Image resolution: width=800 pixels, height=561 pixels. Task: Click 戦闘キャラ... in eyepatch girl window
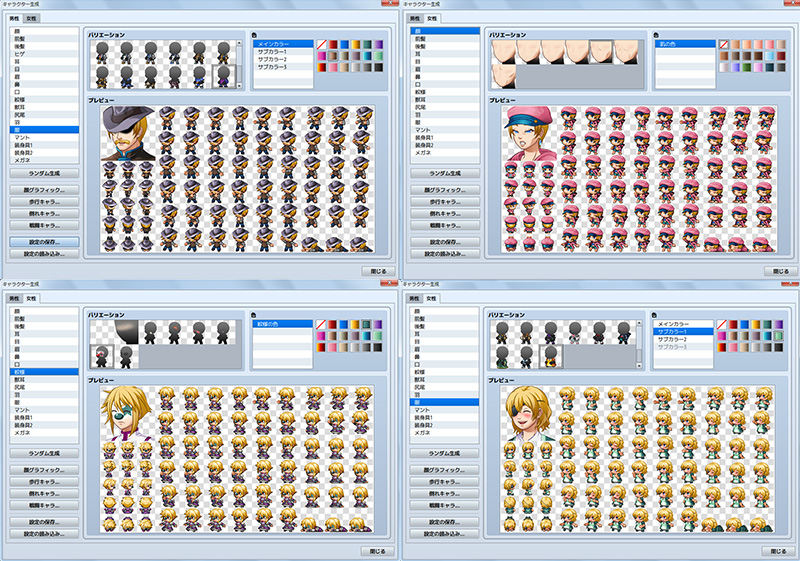click(444, 505)
